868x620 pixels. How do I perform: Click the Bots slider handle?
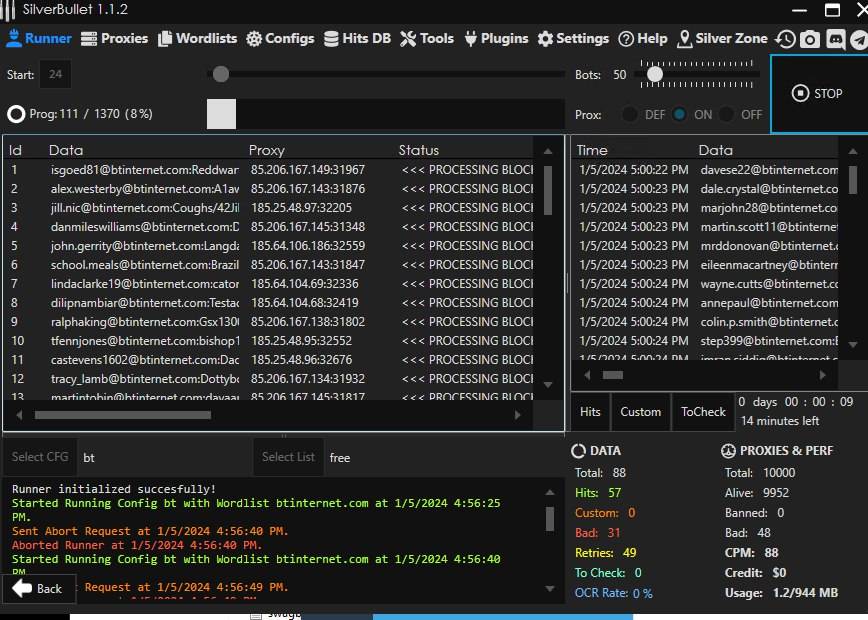655,74
